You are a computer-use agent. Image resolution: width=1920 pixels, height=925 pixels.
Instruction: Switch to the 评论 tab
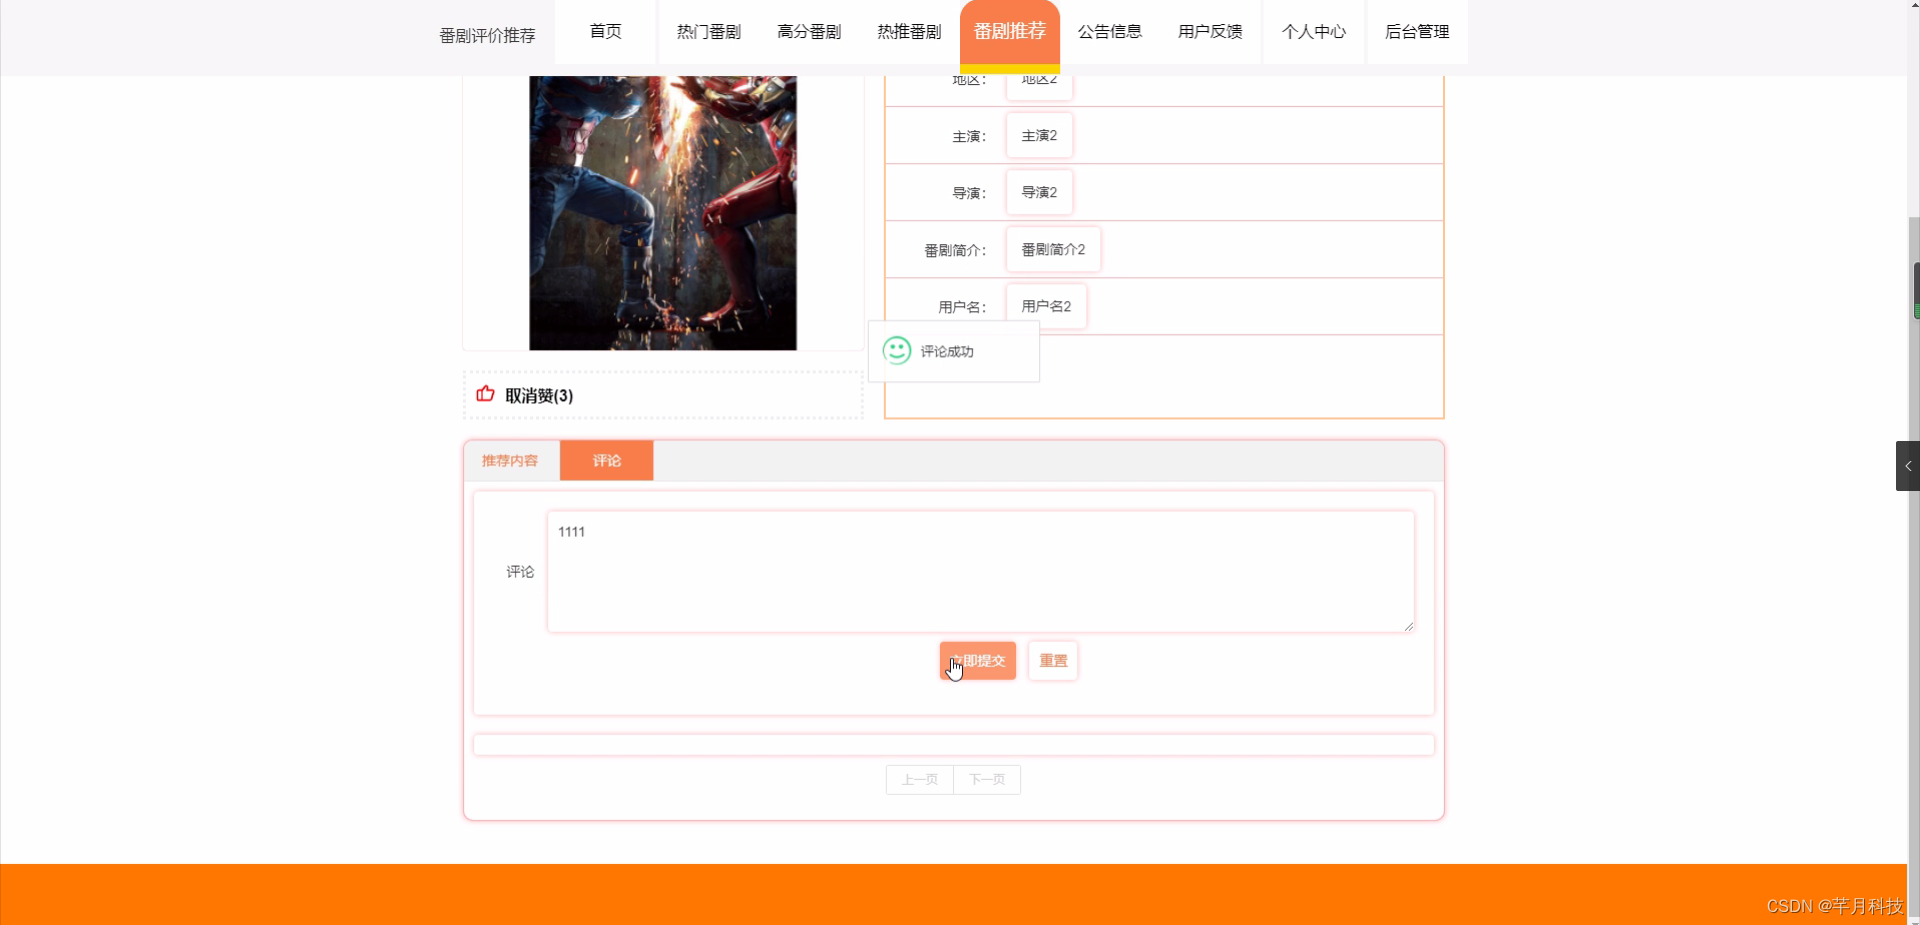click(x=606, y=460)
